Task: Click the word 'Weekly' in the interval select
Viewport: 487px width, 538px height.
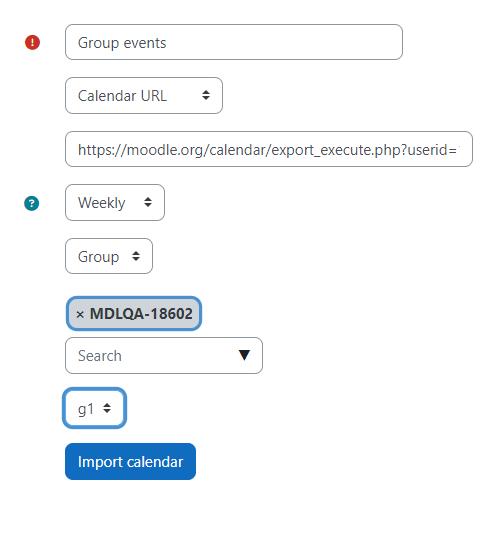Action: pos(102,203)
